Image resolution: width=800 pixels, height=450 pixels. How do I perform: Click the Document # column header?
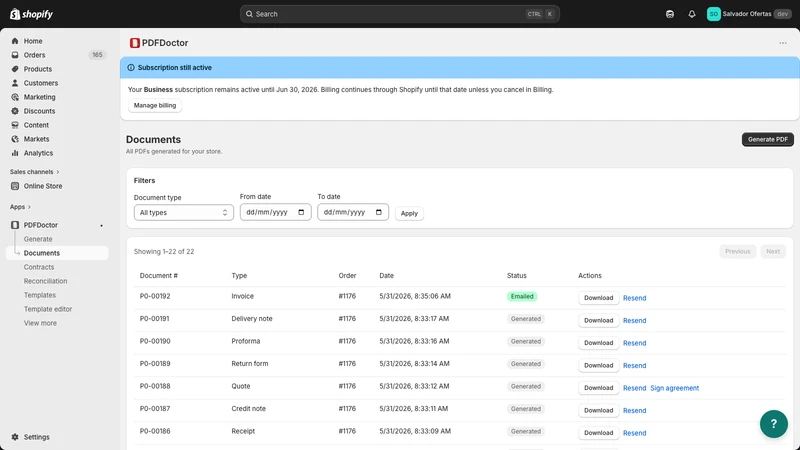(159, 276)
